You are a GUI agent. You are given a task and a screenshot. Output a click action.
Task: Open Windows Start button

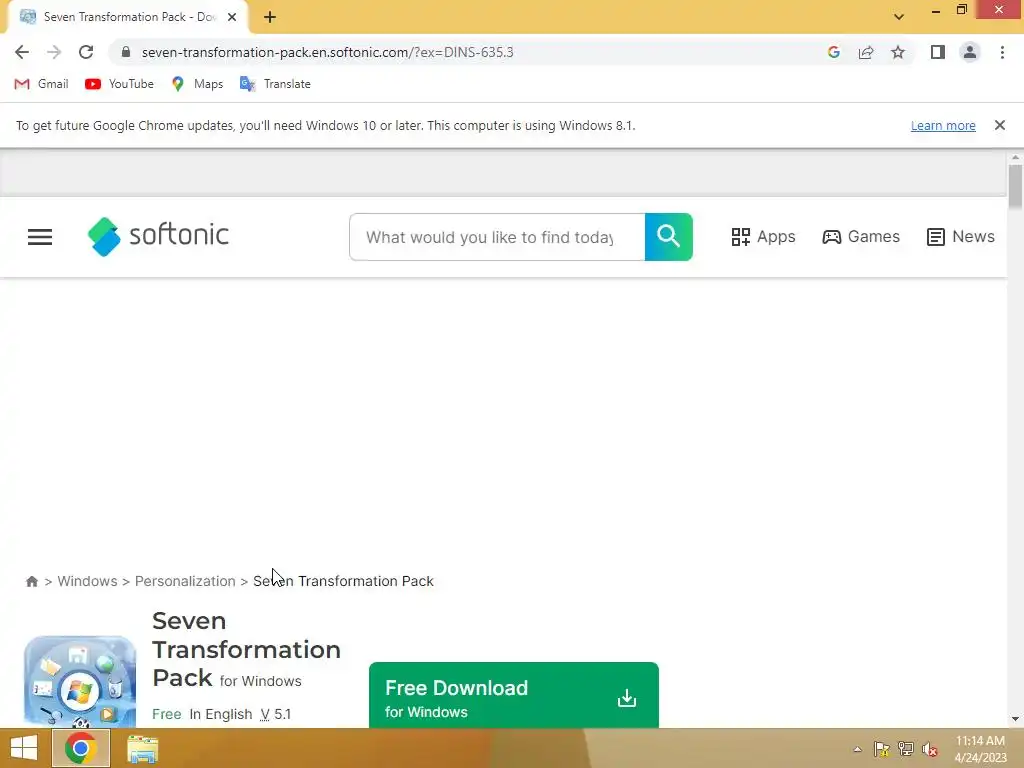(24, 748)
